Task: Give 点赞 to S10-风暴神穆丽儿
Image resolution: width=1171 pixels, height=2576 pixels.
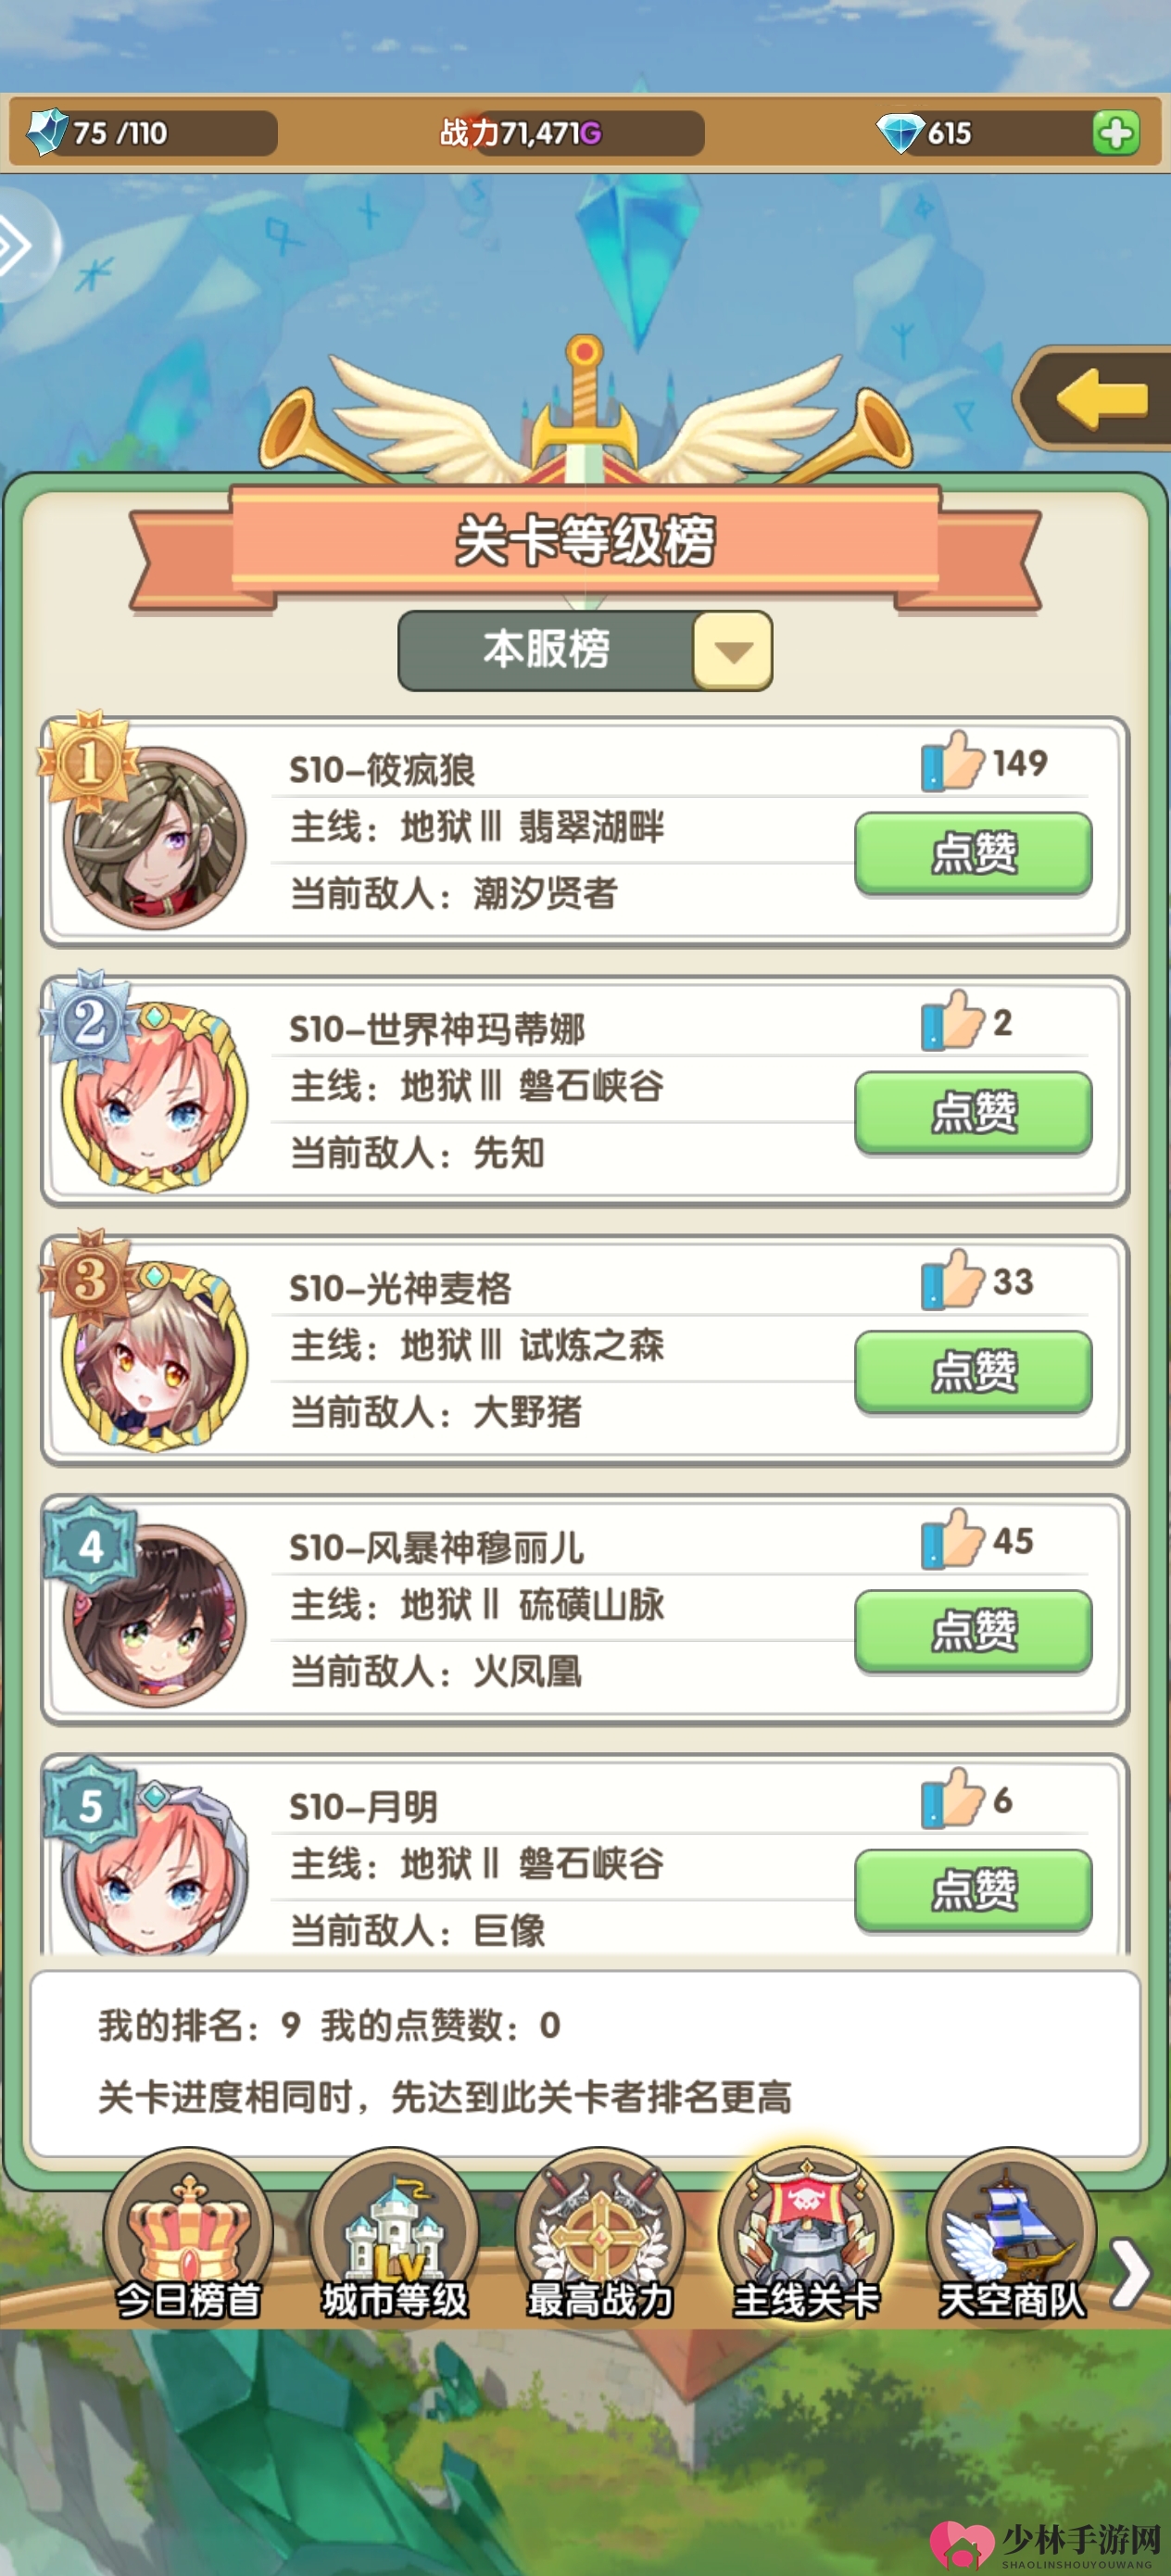Action: (x=973, y=1631)
